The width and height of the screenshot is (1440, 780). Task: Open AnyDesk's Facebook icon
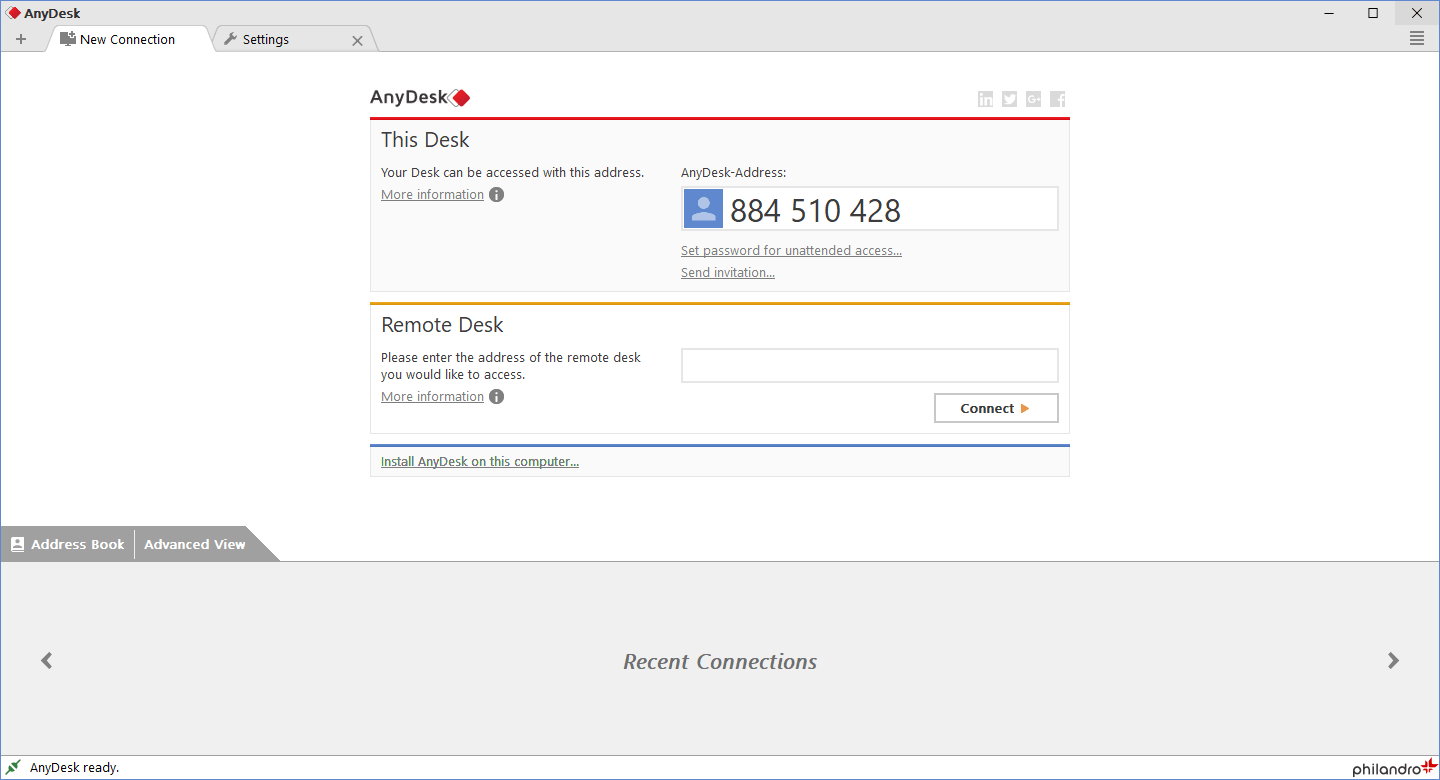tap(1057, 99)
